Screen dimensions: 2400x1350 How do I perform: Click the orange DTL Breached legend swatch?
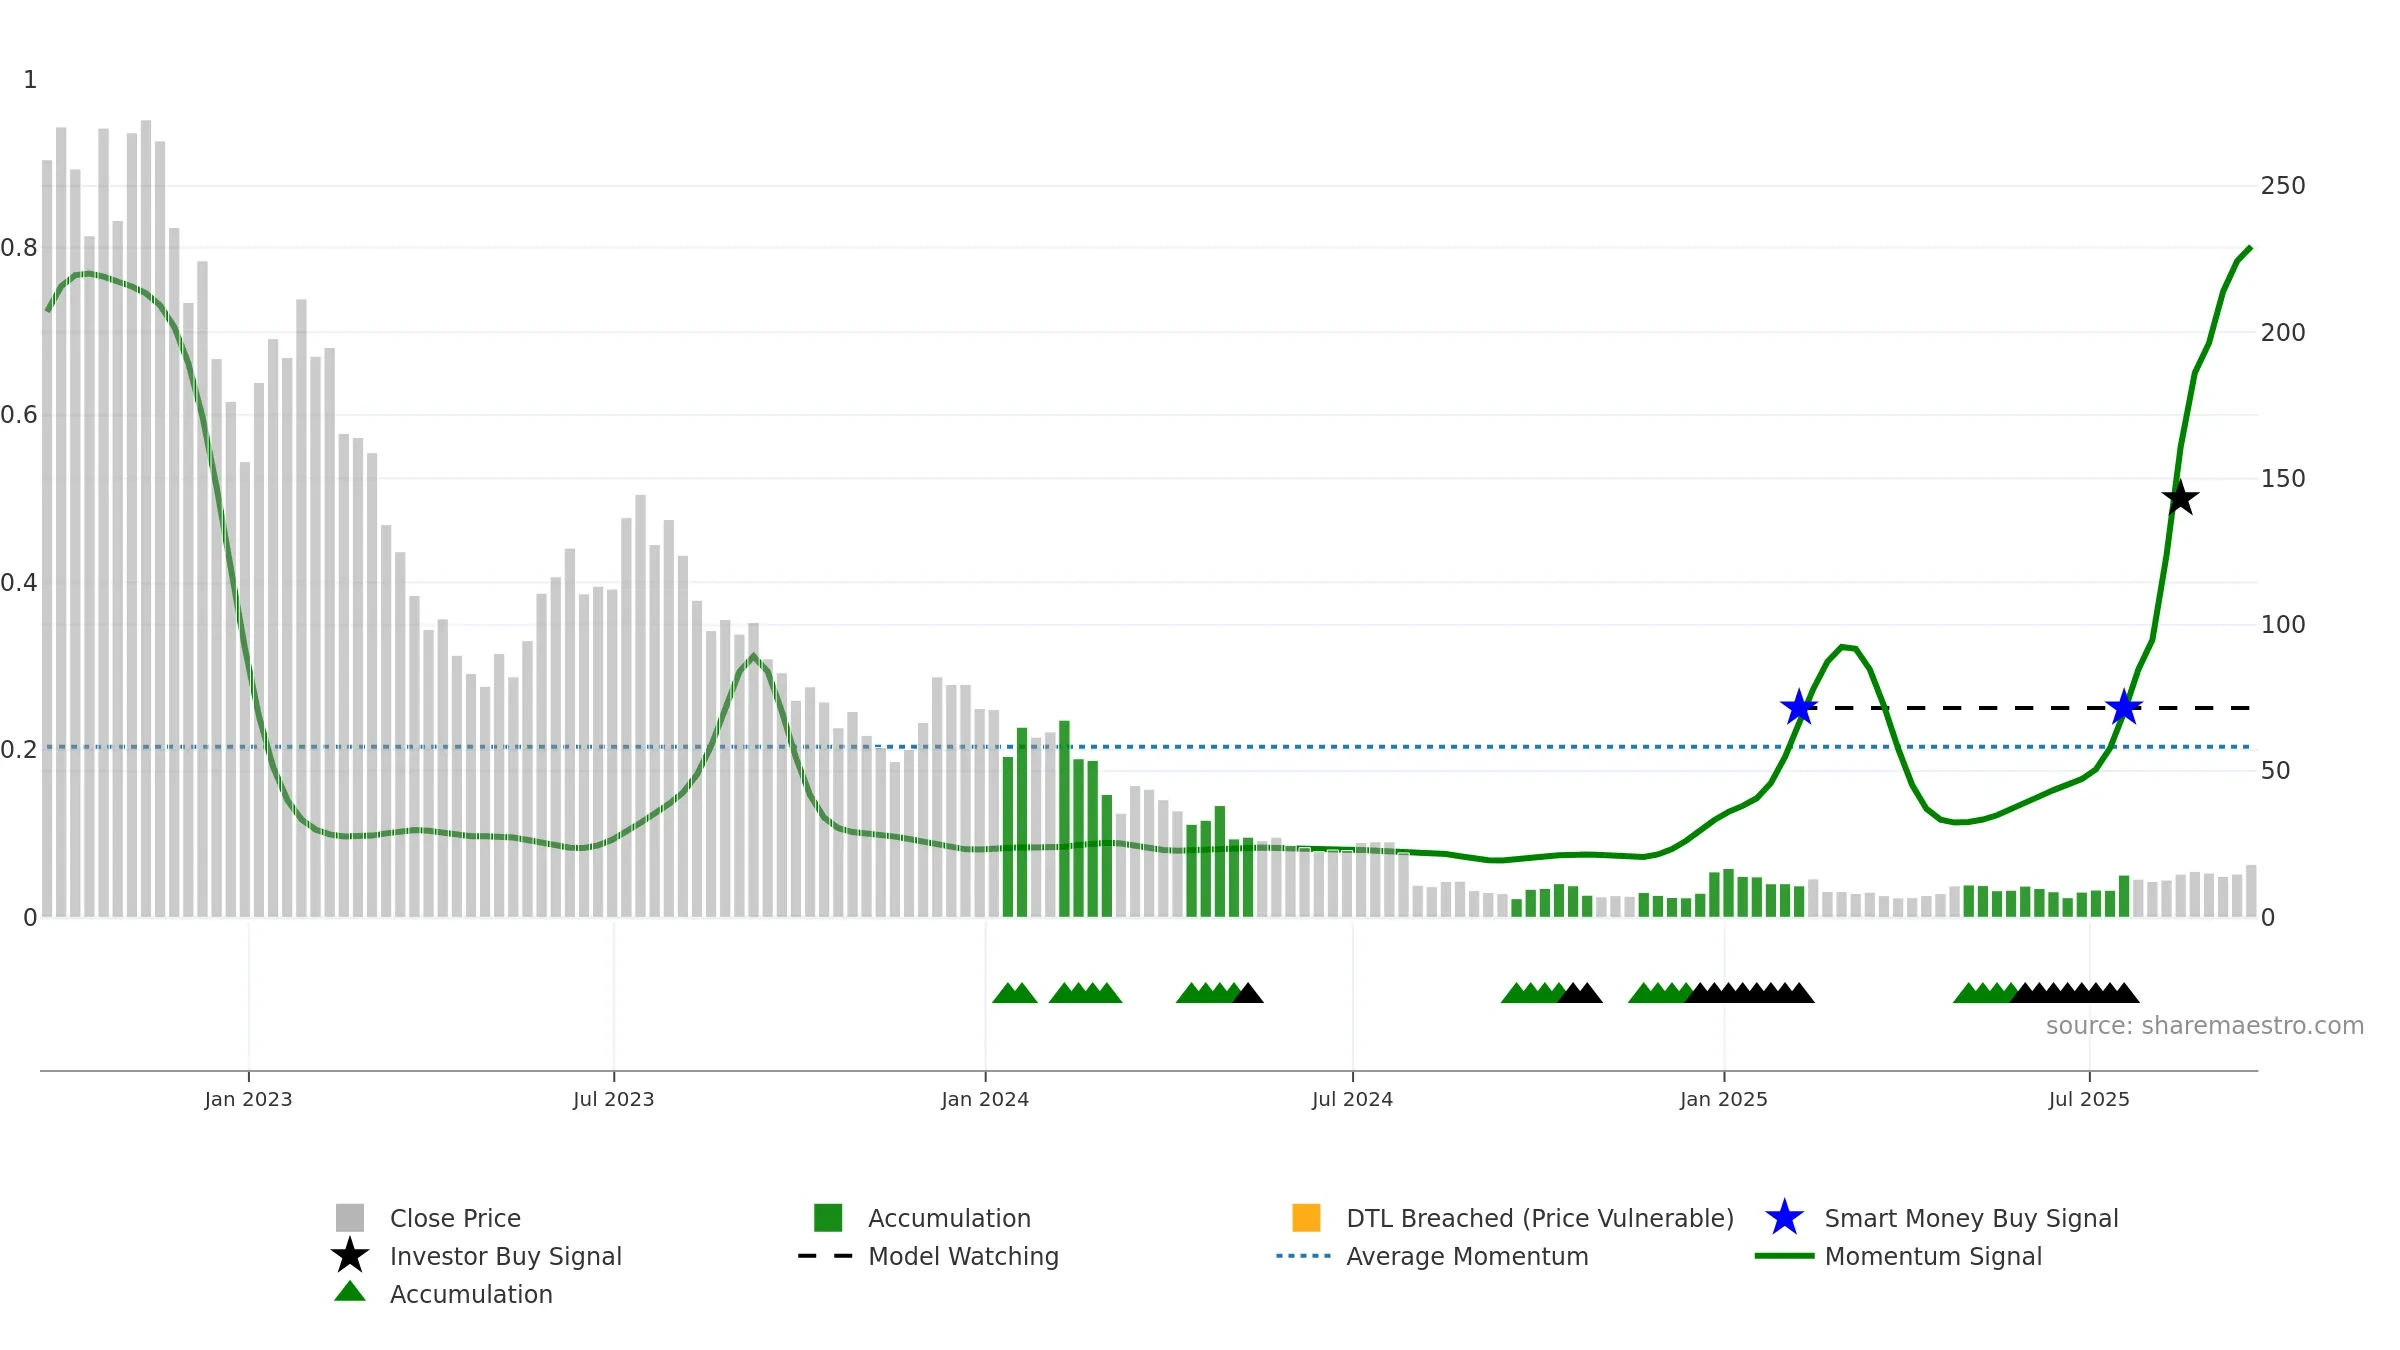coord(1306,1218)
